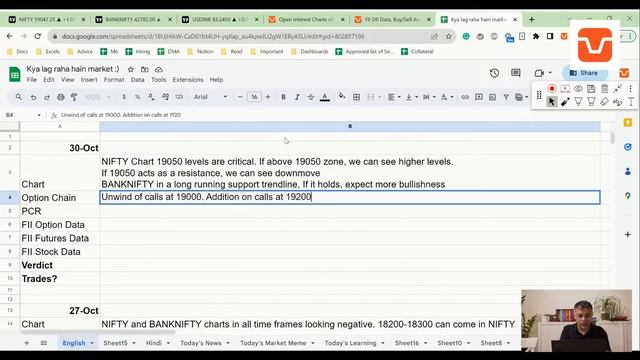Check the cloud save status icon
This screenshot has height=360, width=640.
tap(159, 69)
